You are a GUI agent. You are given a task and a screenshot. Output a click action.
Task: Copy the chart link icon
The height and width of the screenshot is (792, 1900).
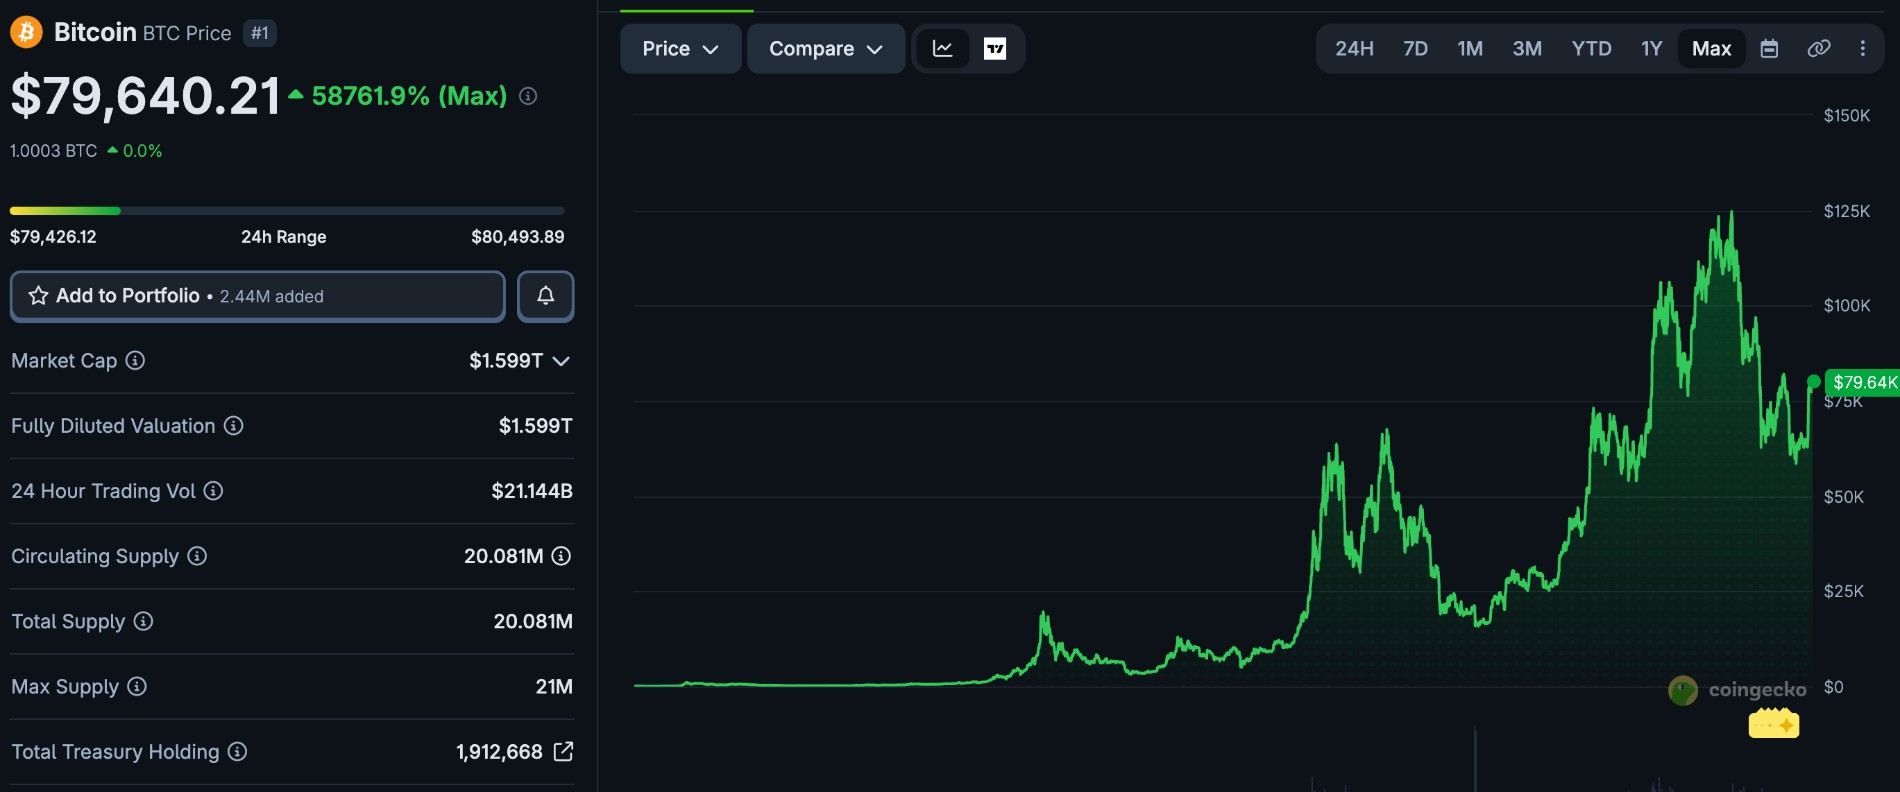click(1819, 48)
